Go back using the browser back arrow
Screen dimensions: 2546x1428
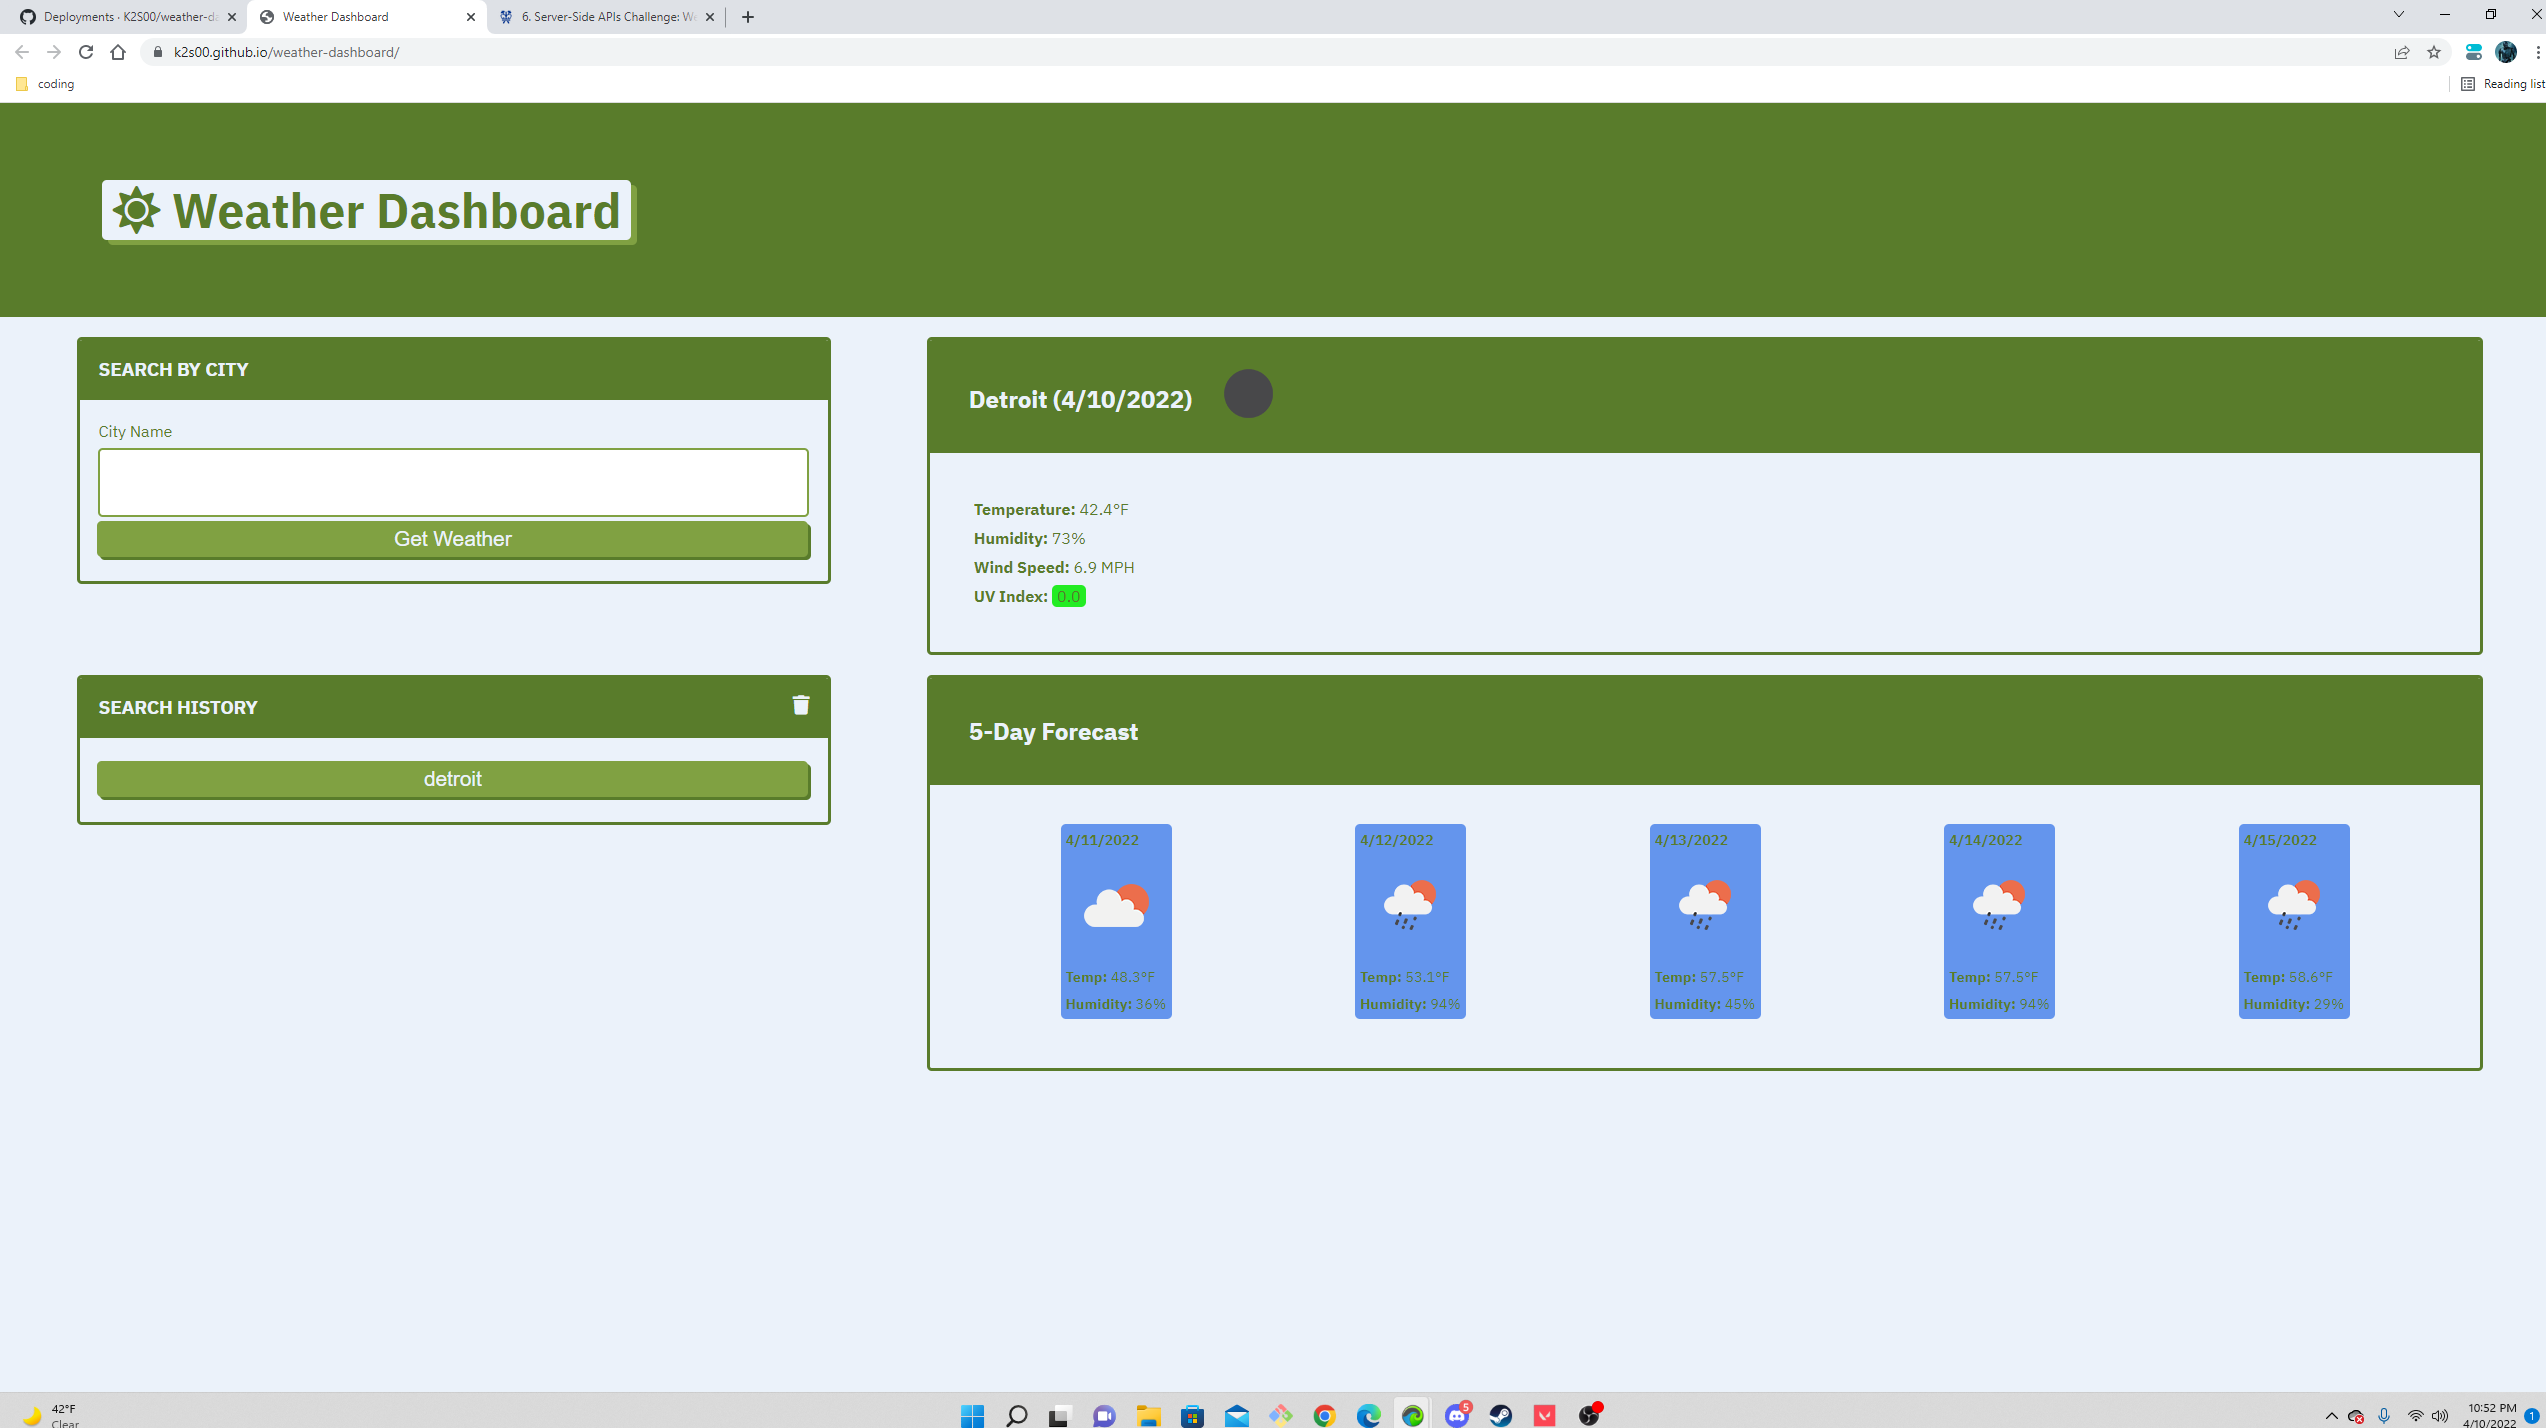point(22,52)
